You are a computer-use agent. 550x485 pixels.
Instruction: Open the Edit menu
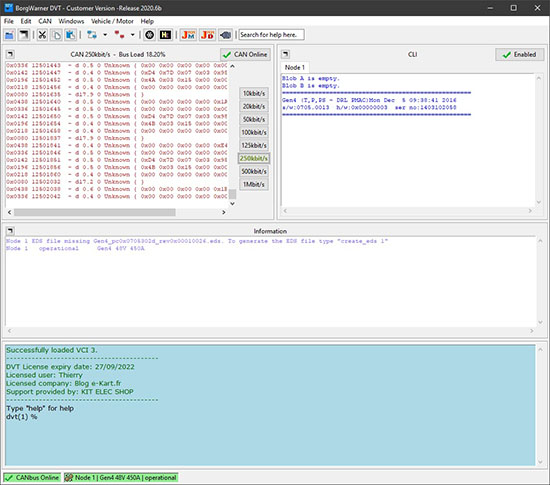point(26,21)
